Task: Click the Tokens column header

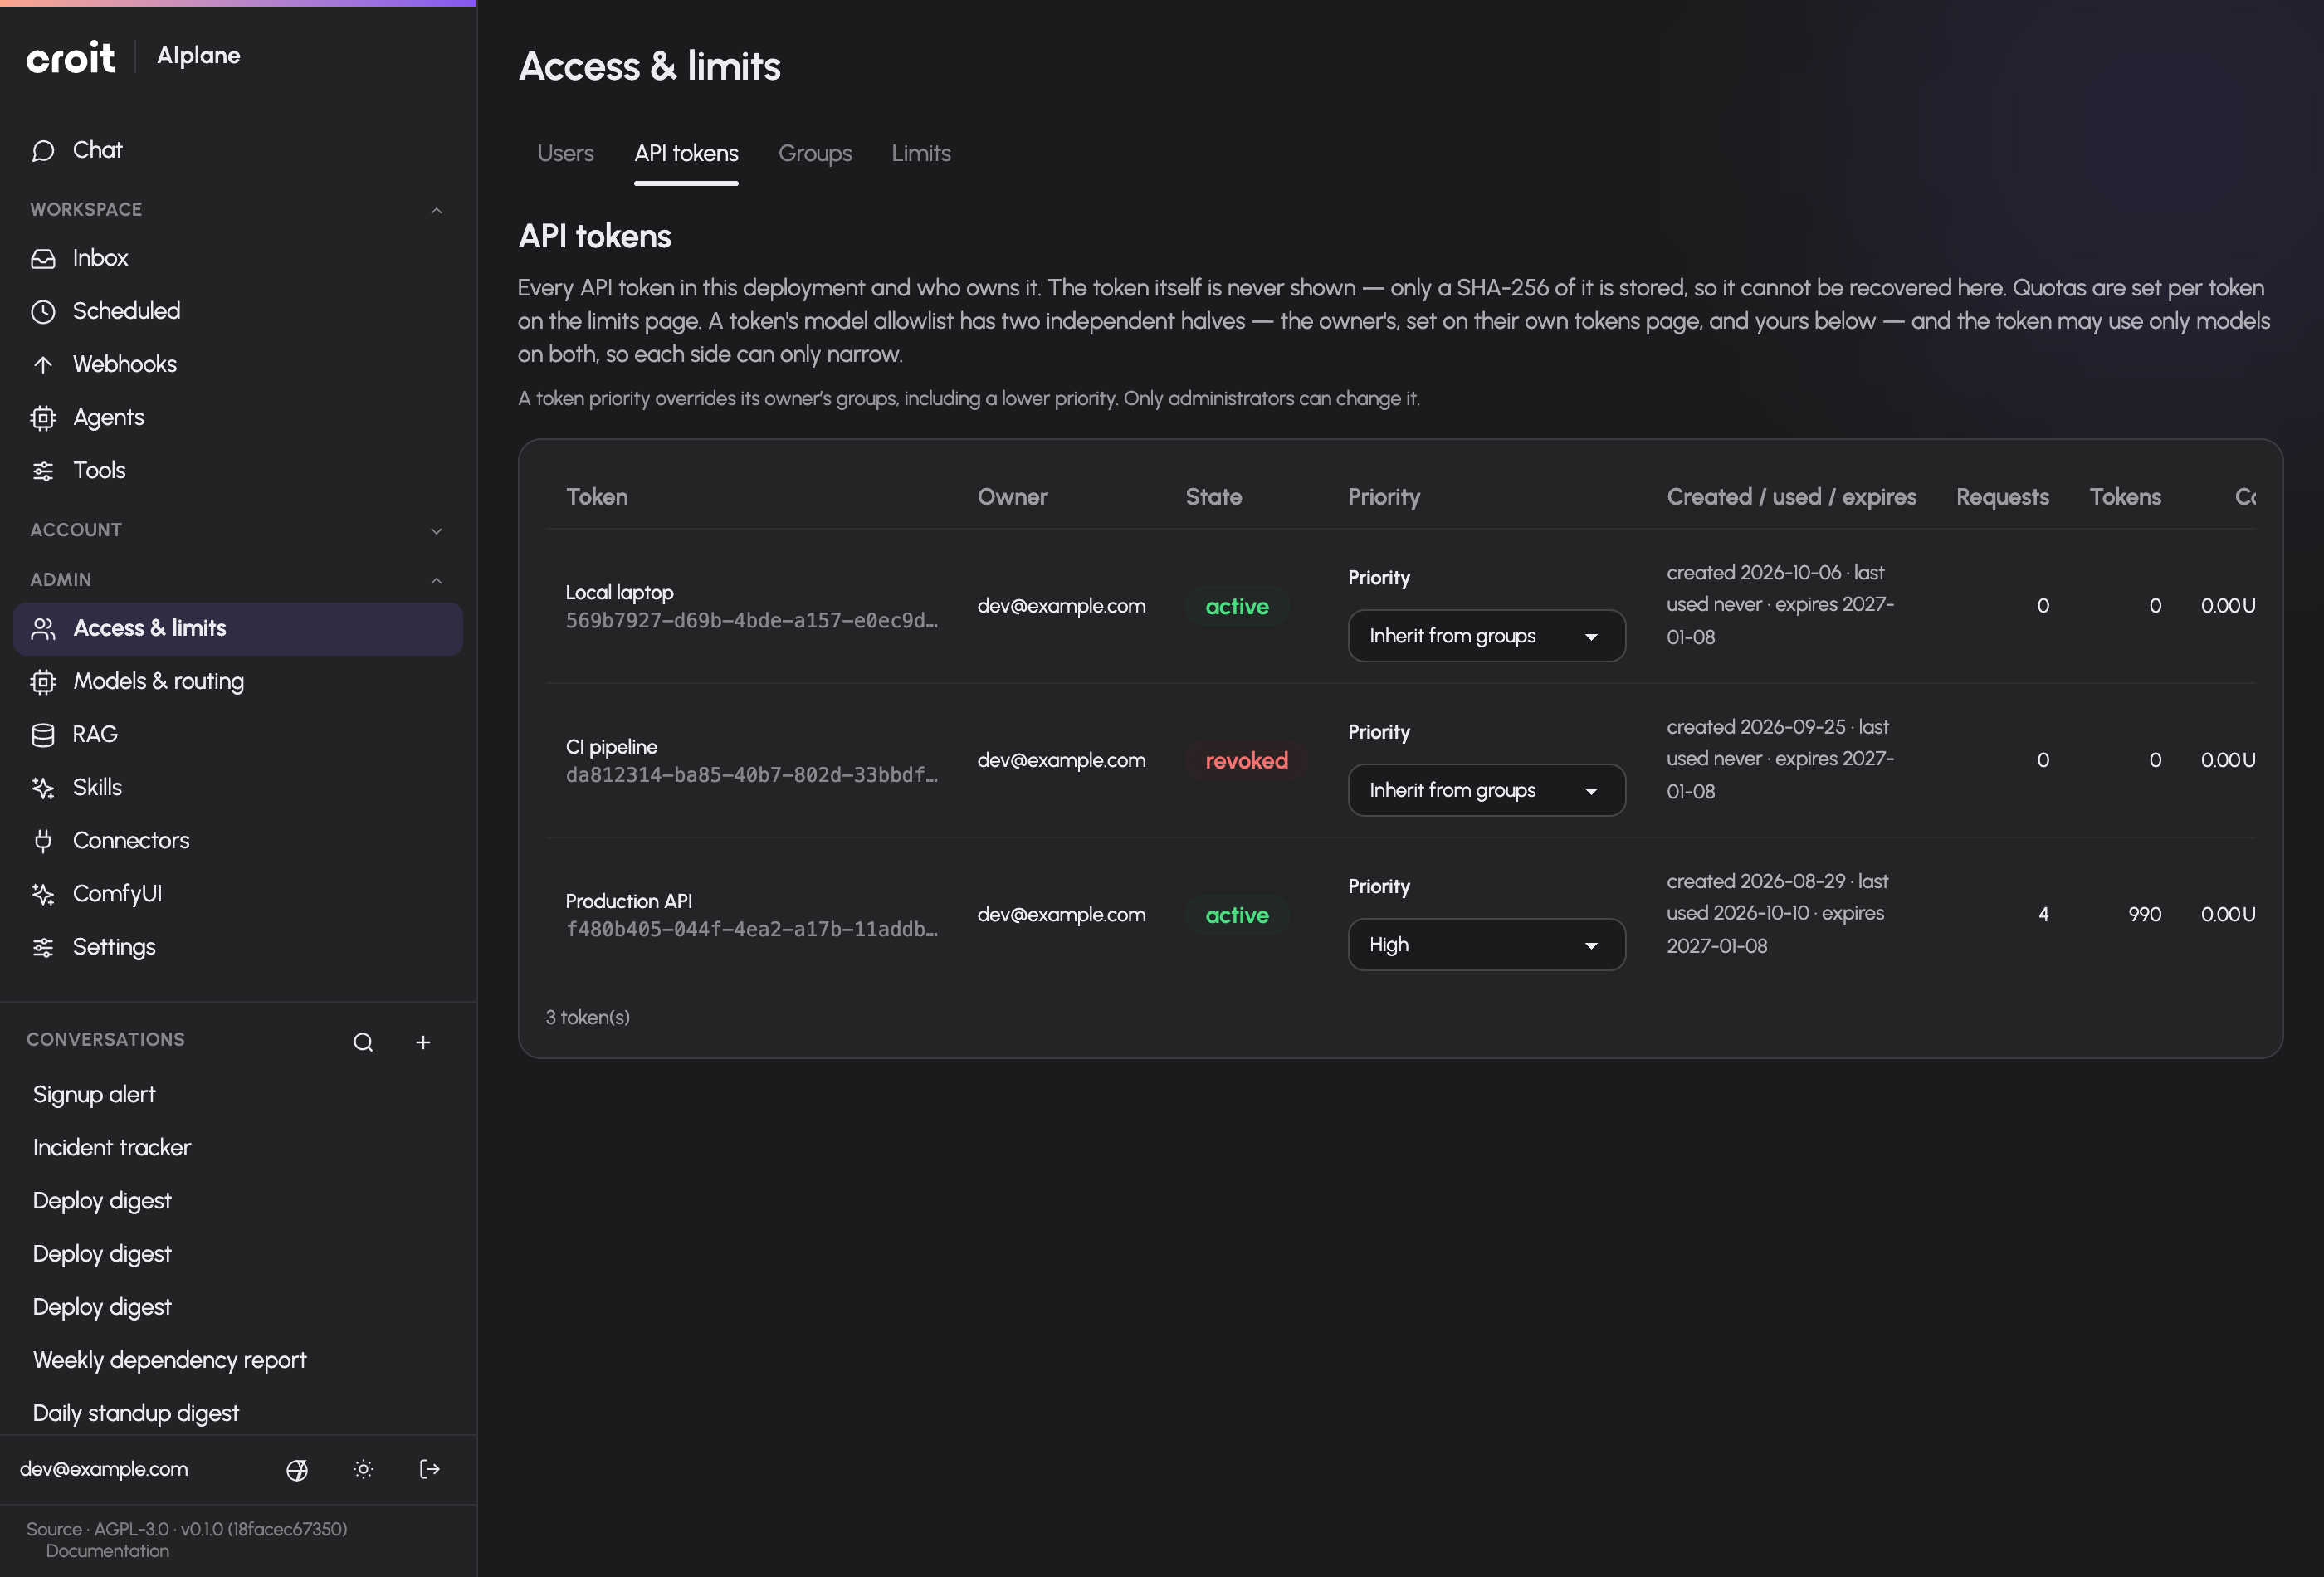Action: 2125,497
